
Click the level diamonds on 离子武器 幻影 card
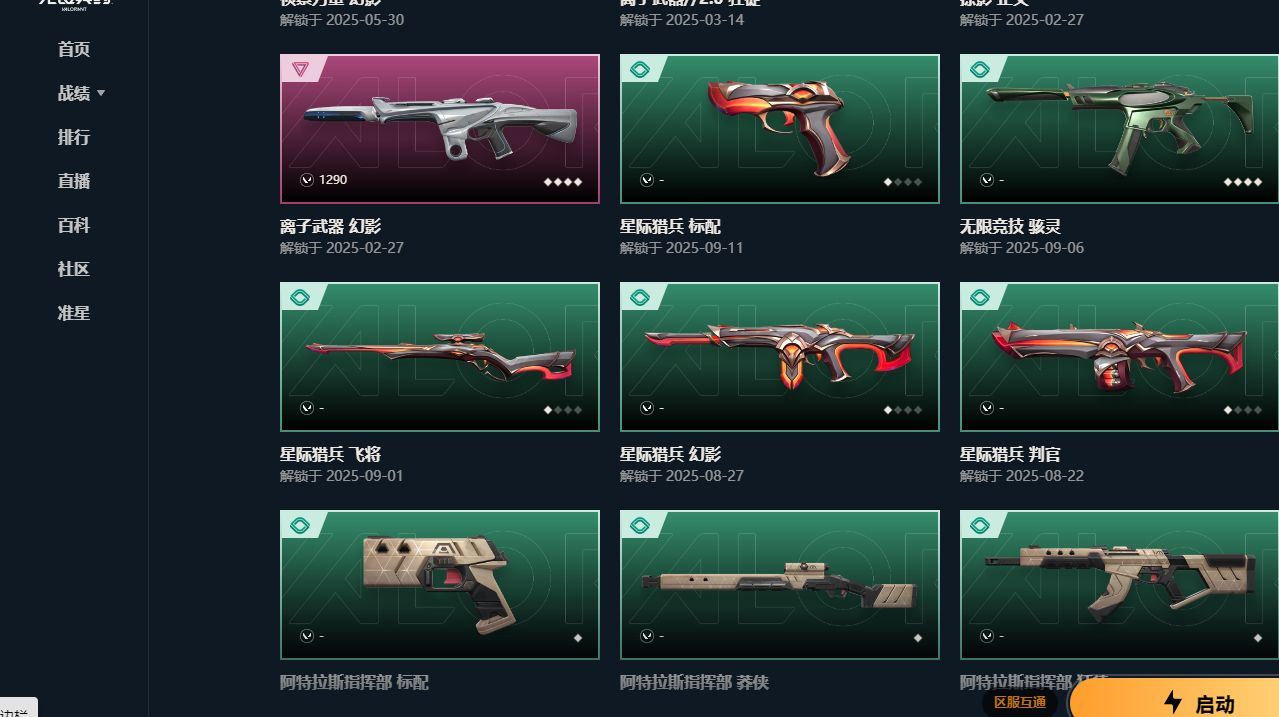pyautogui.click(x=563, y=181)
